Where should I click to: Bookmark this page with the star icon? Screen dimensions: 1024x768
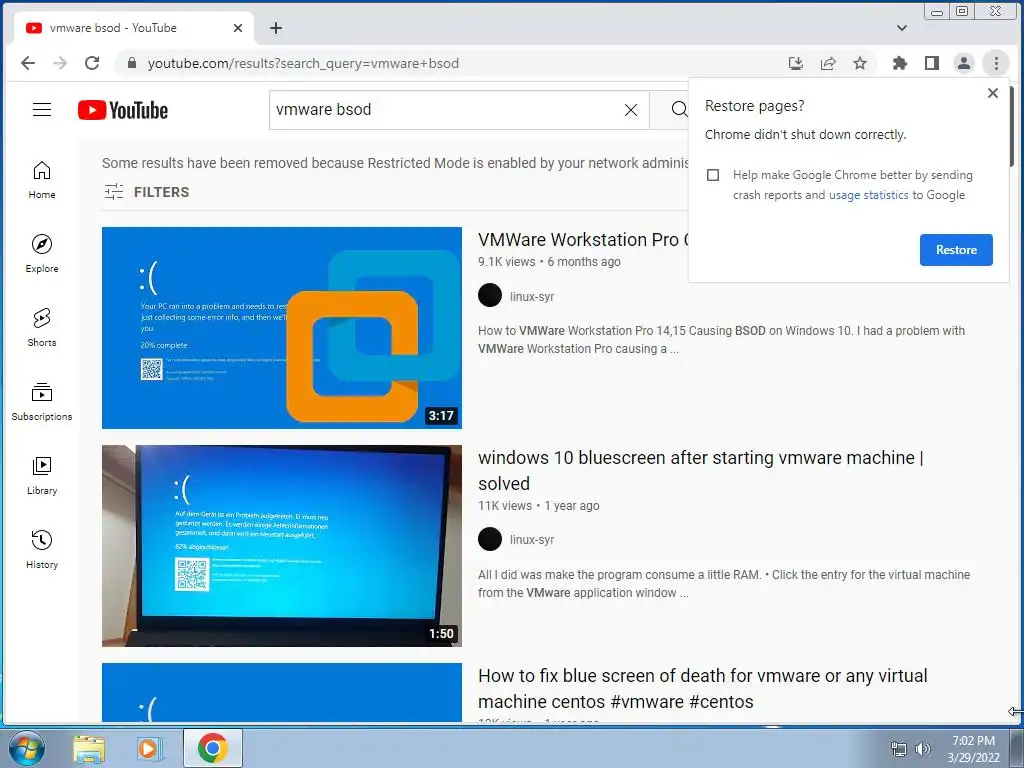[860, 63]
